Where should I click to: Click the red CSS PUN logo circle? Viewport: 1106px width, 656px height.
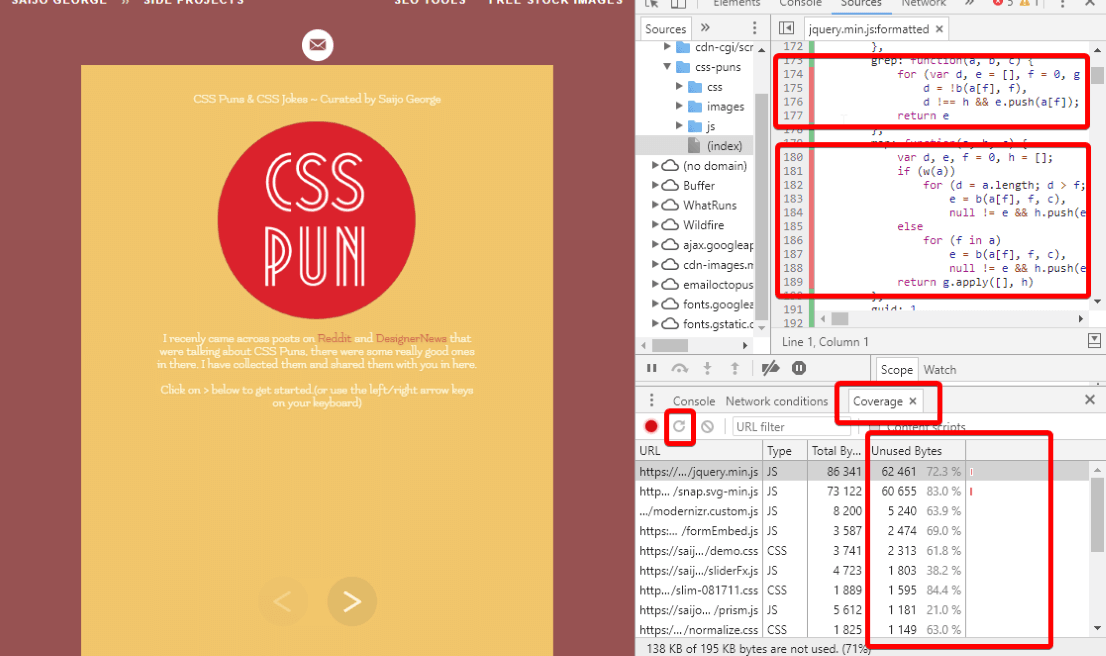point(316,220)
